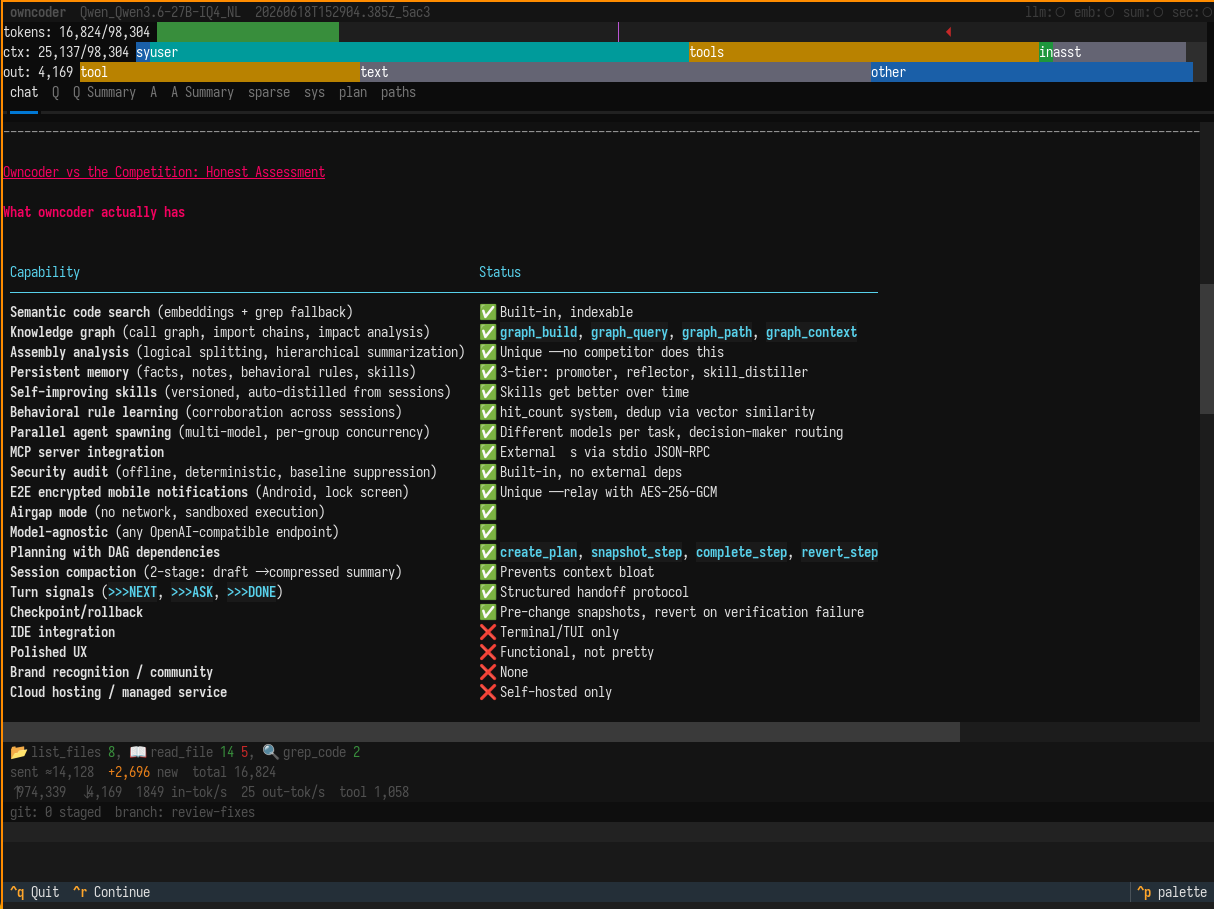Image resolution: width=1214 pixels, height=909 pixels.
Task: Click the list_files folder icon
Action: point(18,752)
